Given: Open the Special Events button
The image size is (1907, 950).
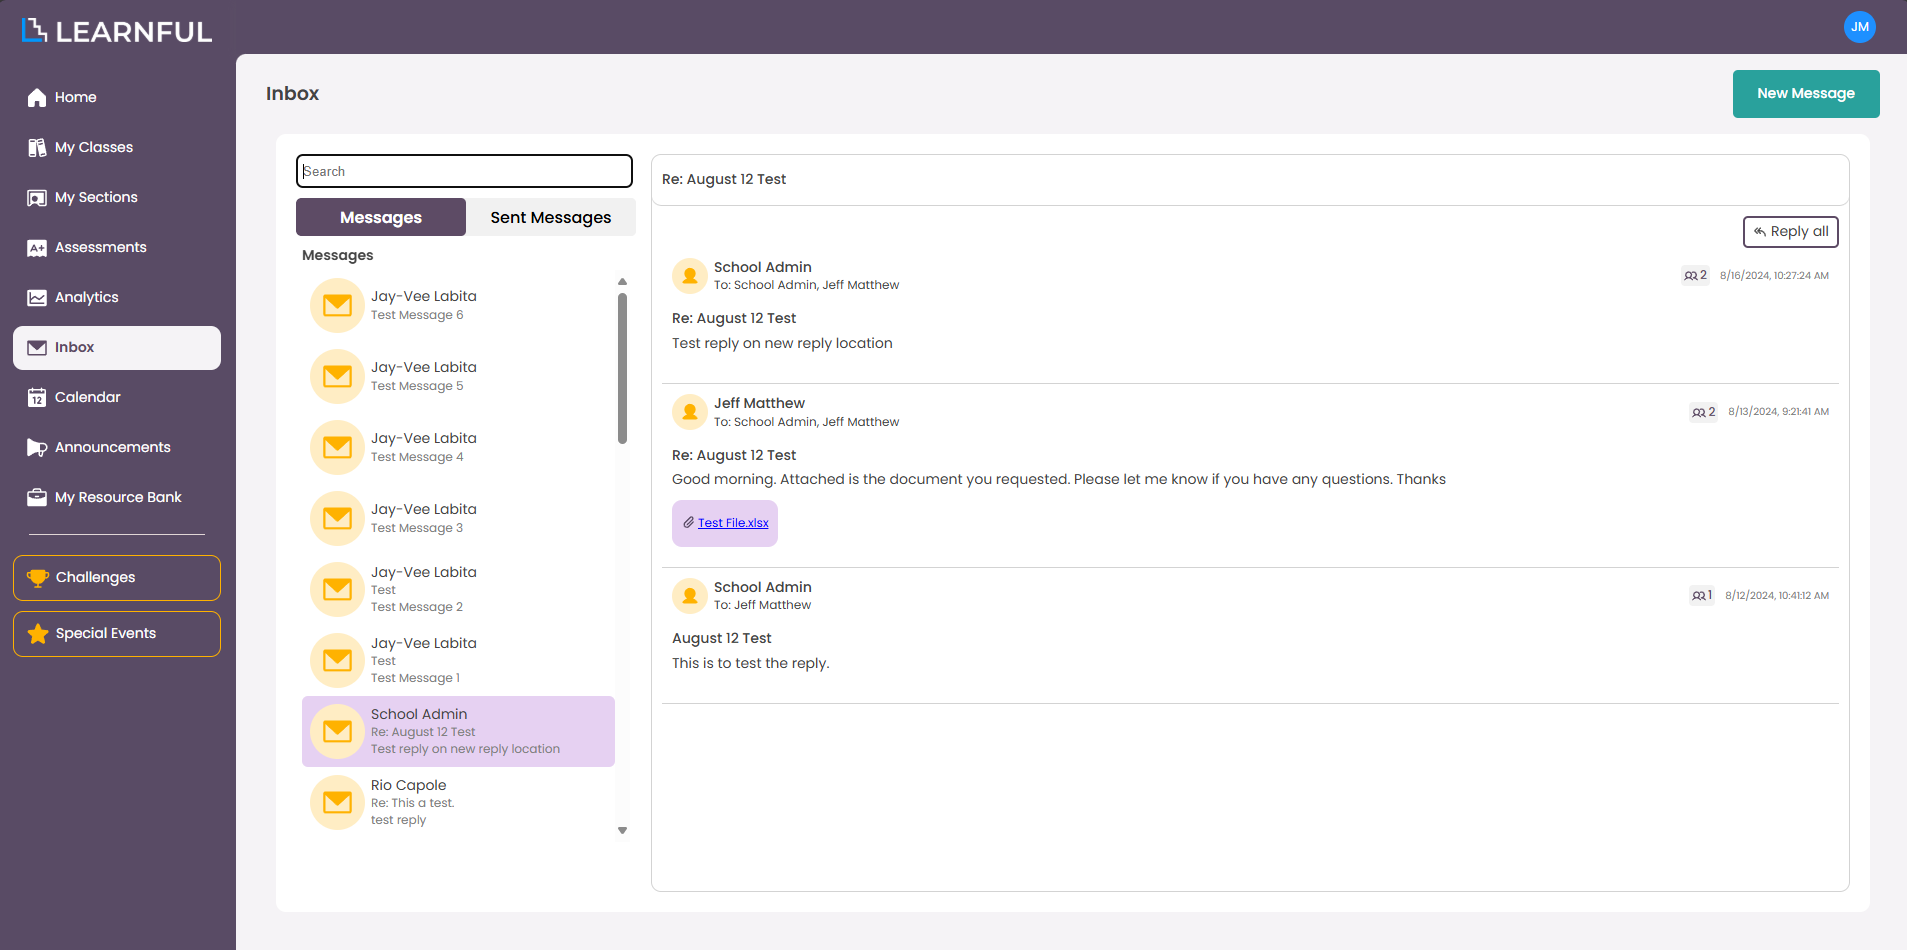Looking at the screenshot, I should (x=117, y=634).
